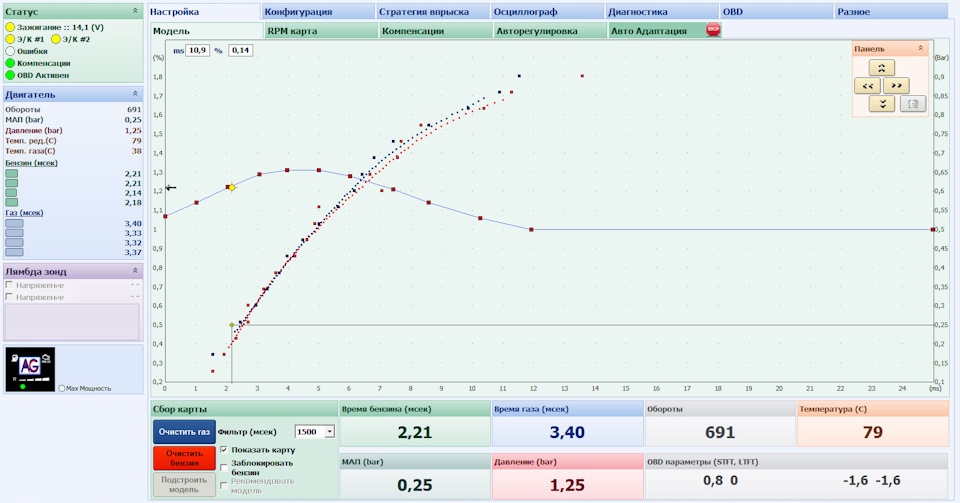Click the forward right arrows button in Панель

[x=896, y=86]
